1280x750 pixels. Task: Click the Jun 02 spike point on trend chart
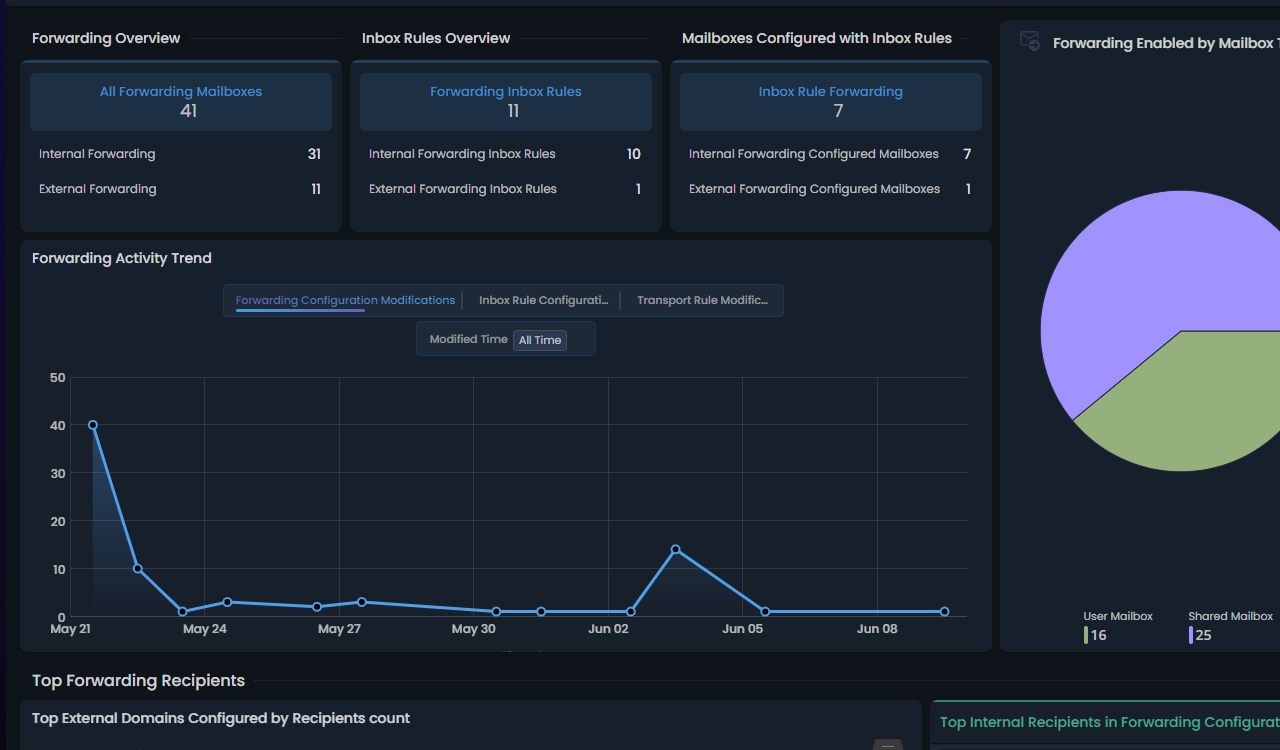click(x=678, y=548)
